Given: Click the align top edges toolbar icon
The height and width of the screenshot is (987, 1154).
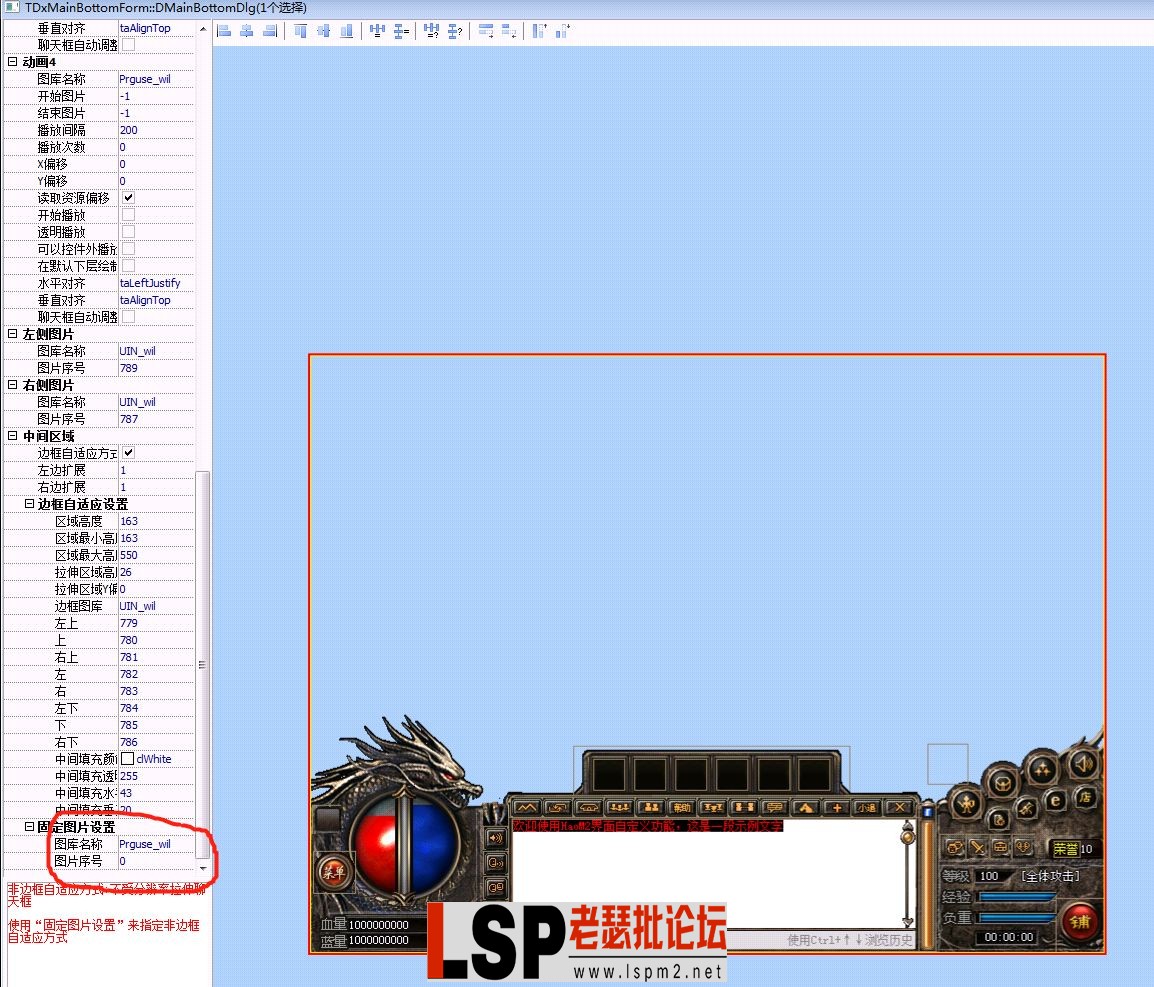Looking at the screenshot, I should tap(300, 31).
